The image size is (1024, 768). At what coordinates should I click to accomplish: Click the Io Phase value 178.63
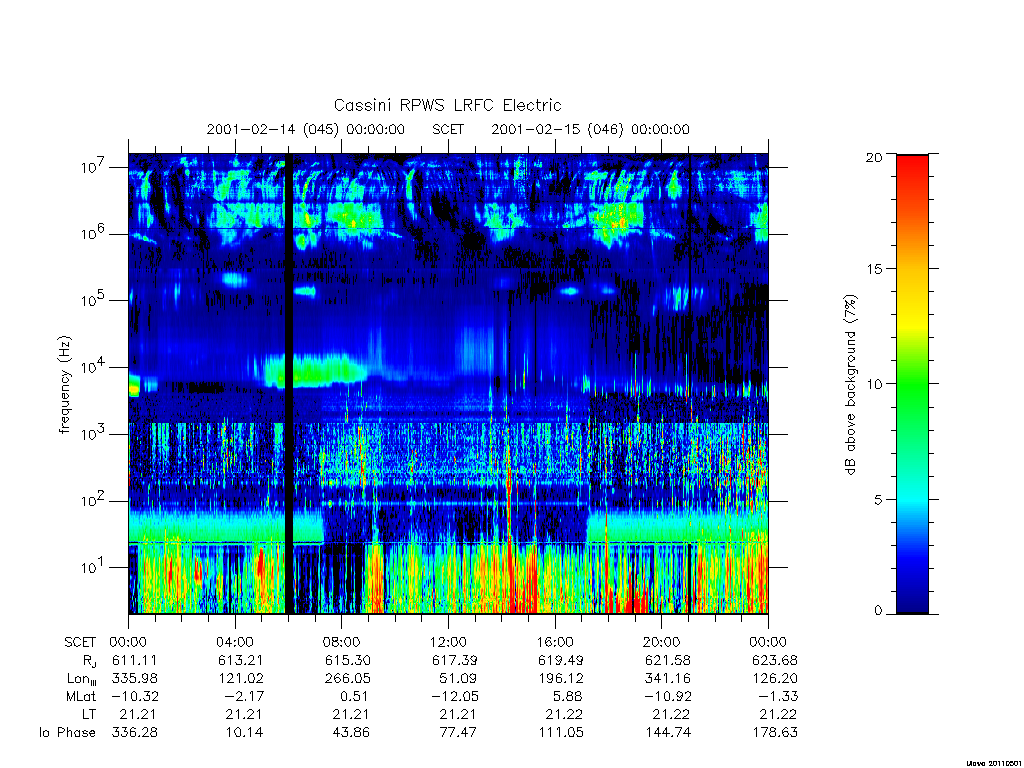[775, 733]
